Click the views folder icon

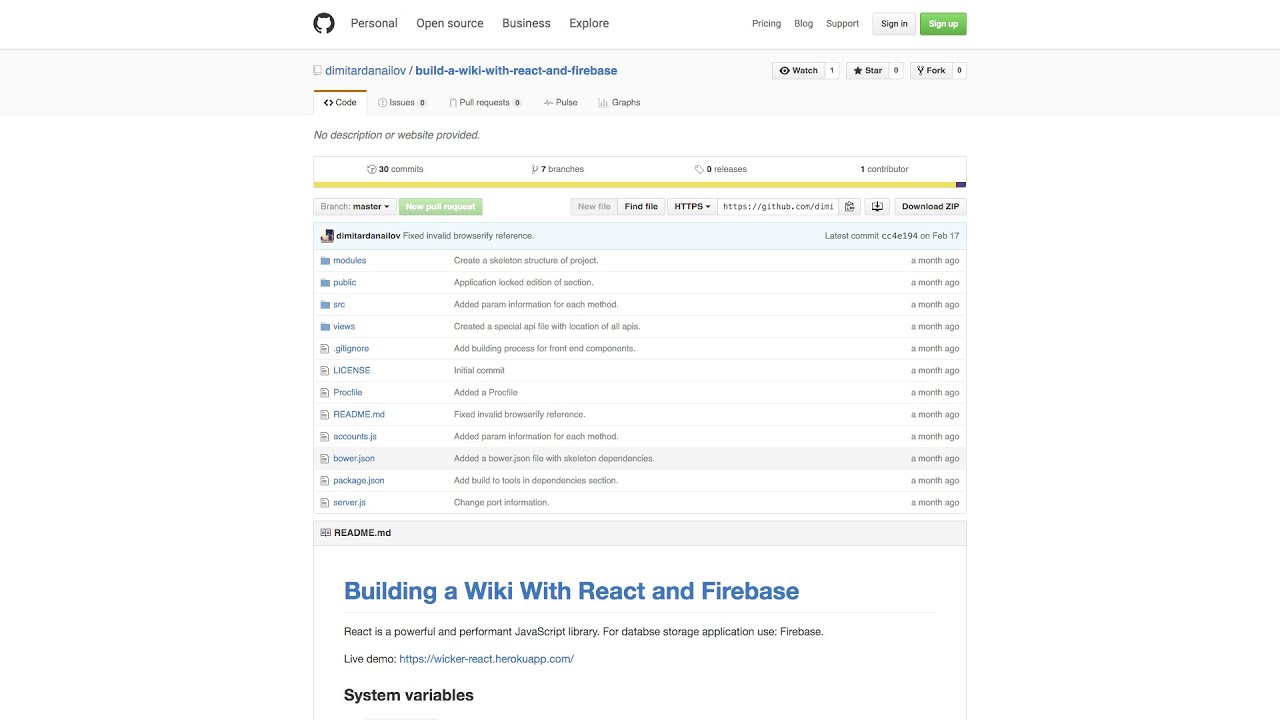[325, 327]
